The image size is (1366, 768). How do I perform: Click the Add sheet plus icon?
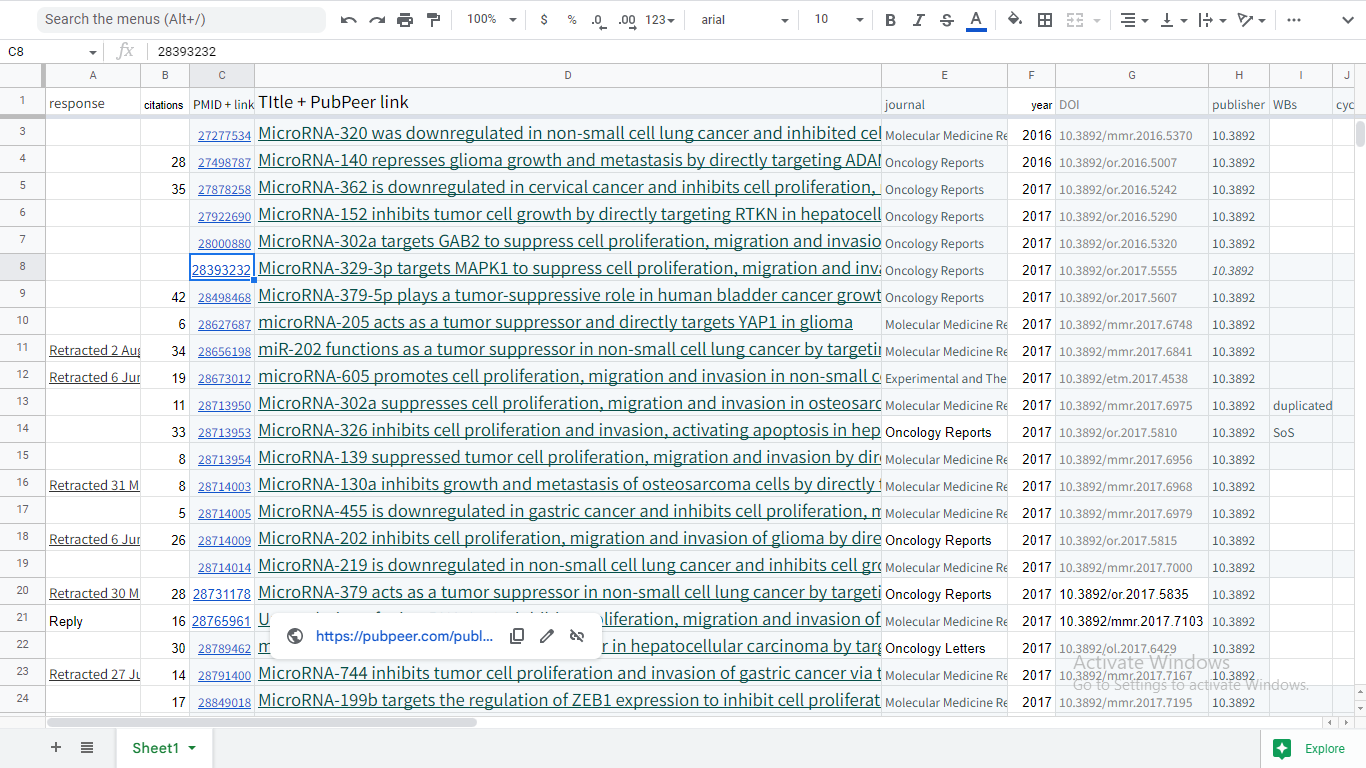(56, 748)
